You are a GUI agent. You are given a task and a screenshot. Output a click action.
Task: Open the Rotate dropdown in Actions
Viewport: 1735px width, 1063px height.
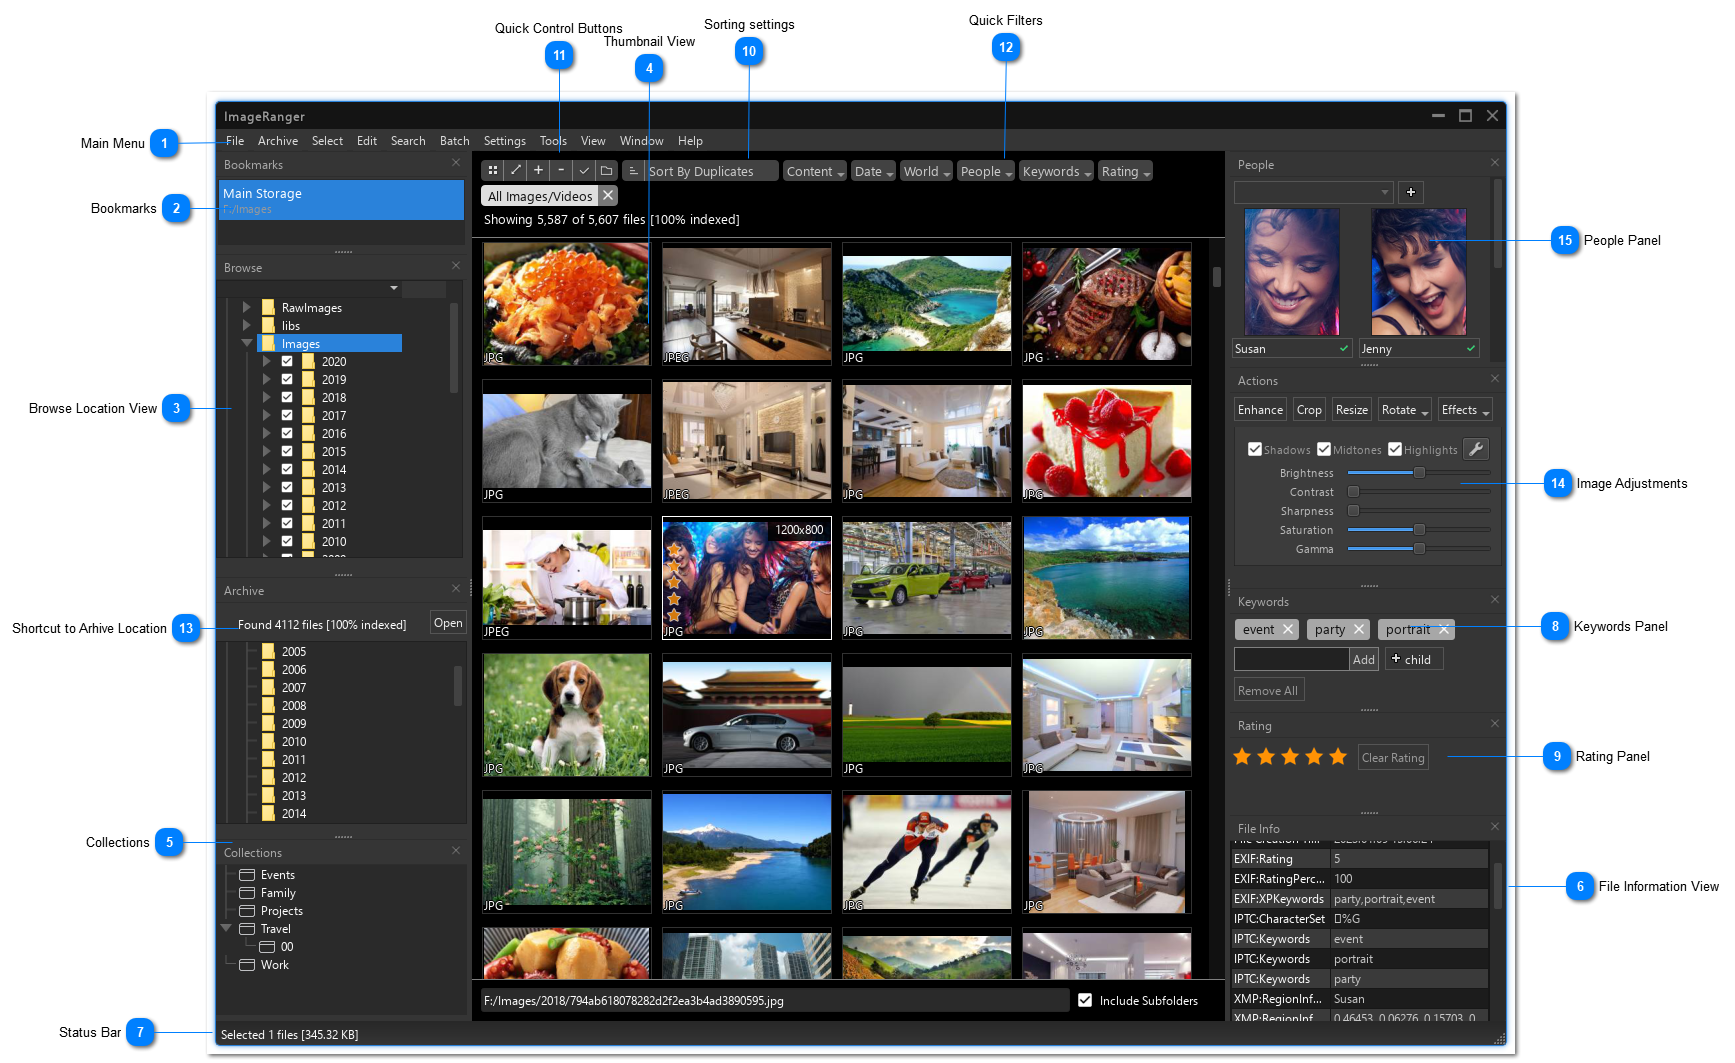(x=1404, y=410)
